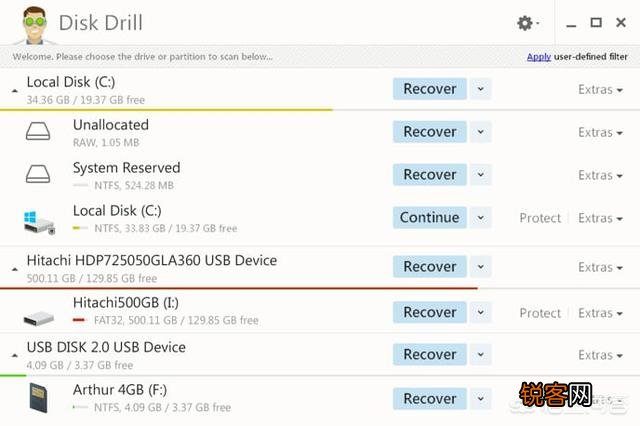The width and height of the screenshot is (640, 426).
Task: Open the settings gear menu
Action: pyautogui.click(x=527, y=23)
